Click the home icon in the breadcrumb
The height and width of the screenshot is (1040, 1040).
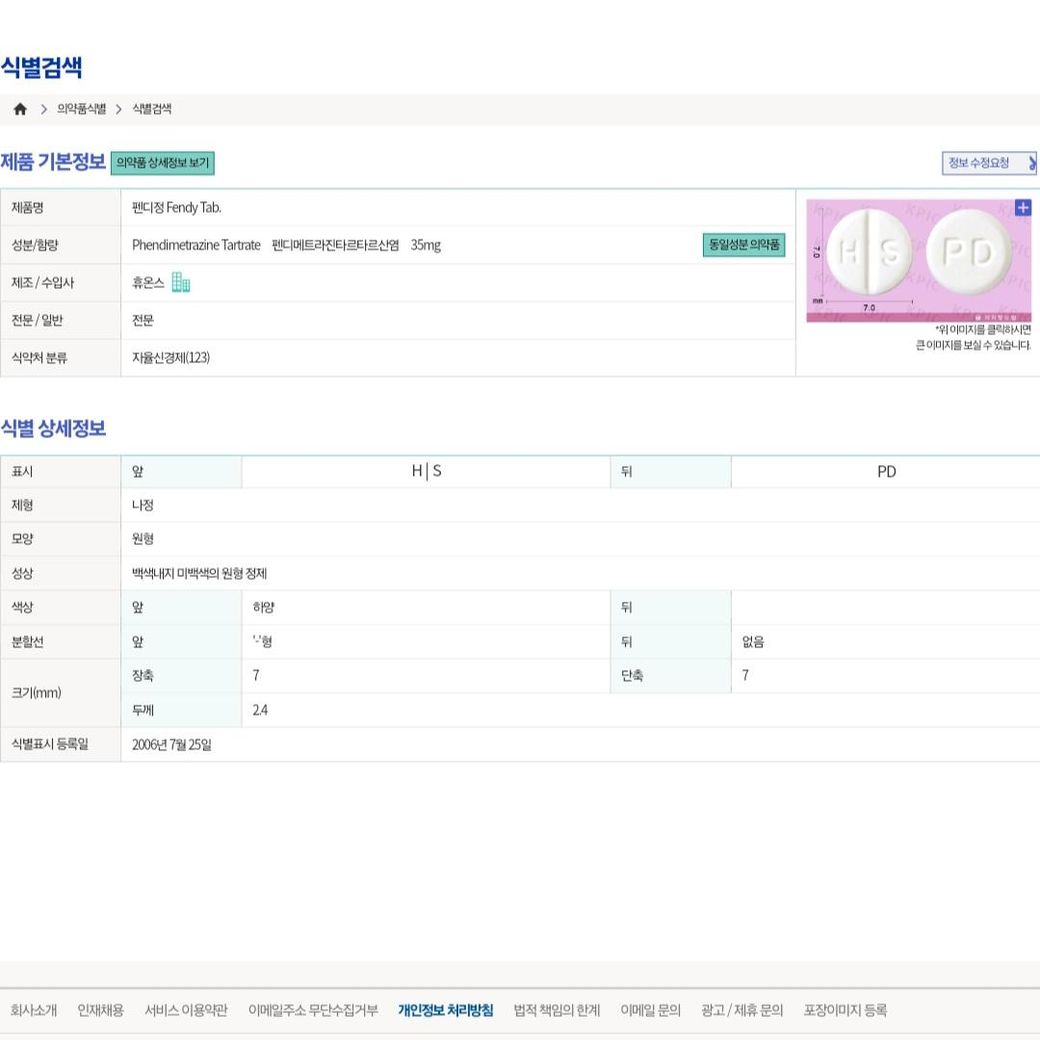click(x=20, y=109)
